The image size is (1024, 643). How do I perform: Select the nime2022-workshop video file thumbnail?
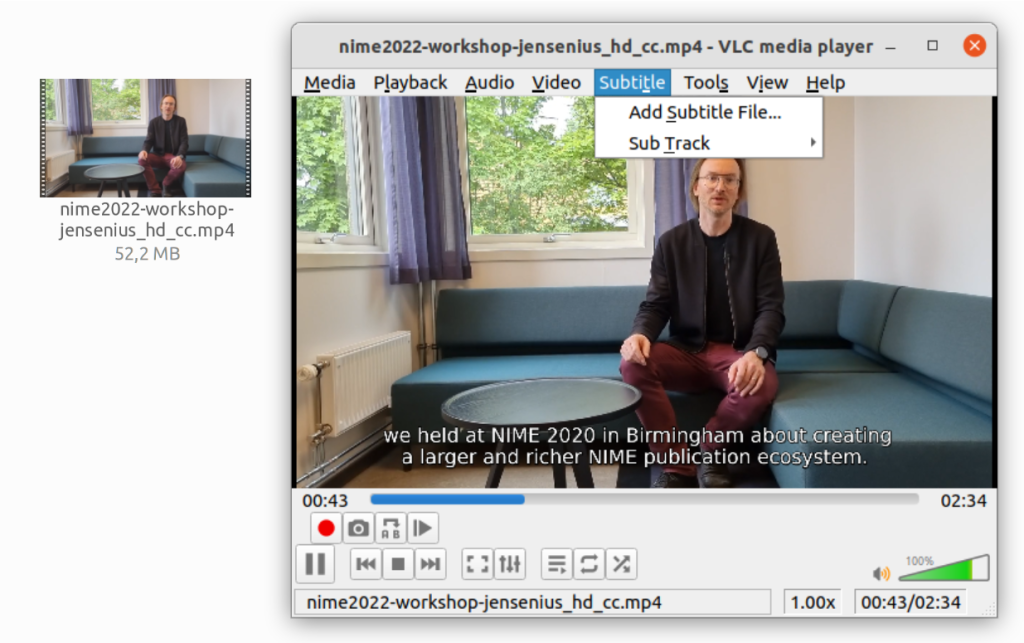click(146, 138)
